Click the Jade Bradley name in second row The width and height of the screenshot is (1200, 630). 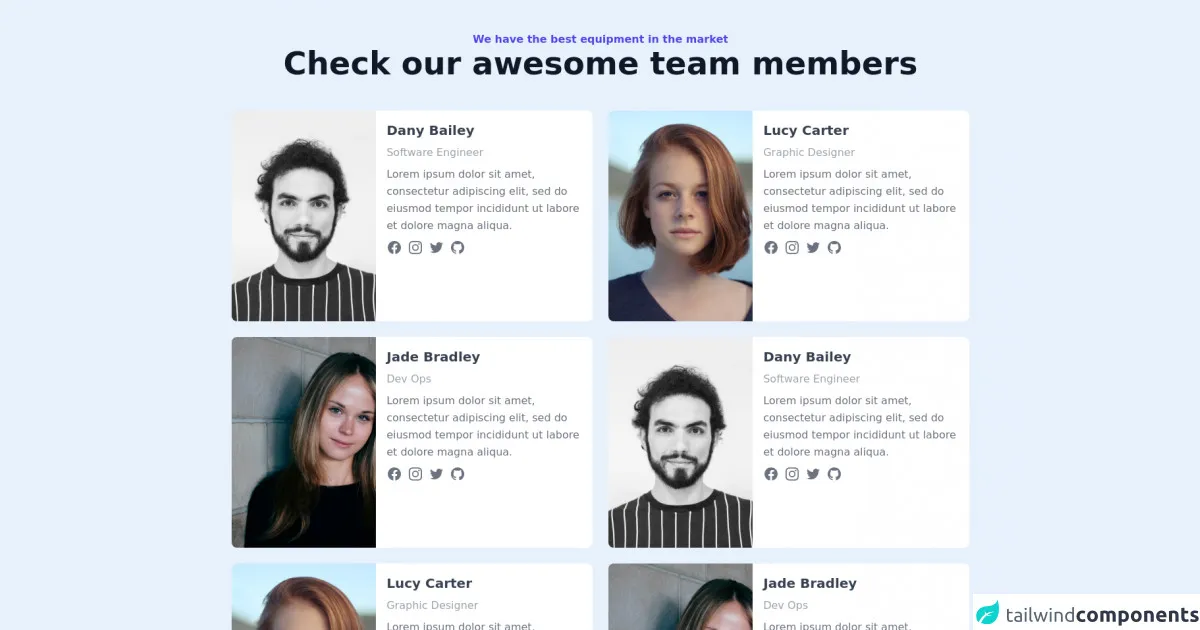pos(433,357)
